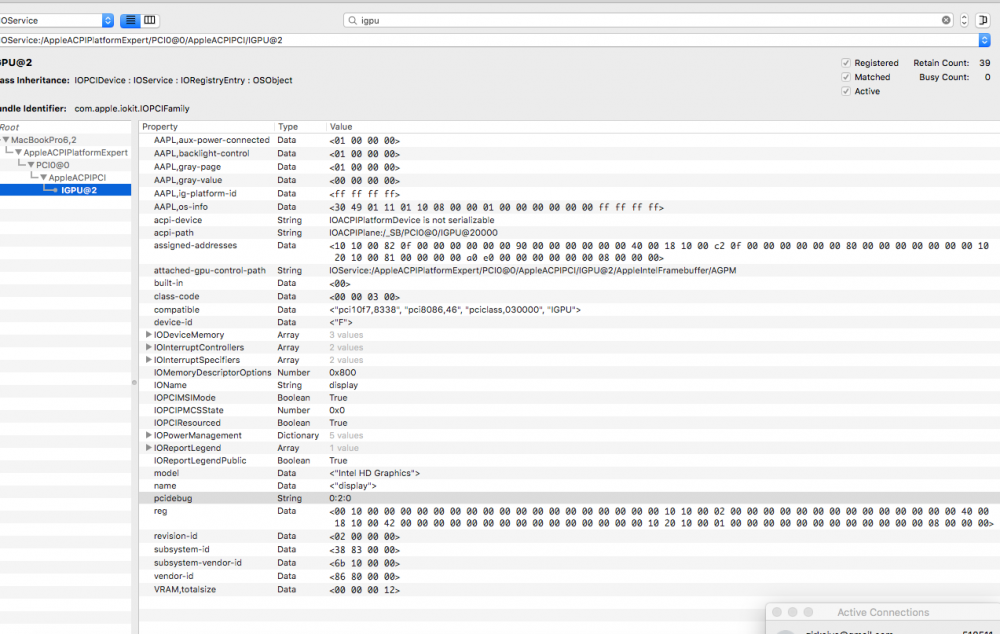The width and height of the screenshot is (1000, 634).
Task: Collapse the MacBookPro6,2 tree node
Action: click(6, 140)
